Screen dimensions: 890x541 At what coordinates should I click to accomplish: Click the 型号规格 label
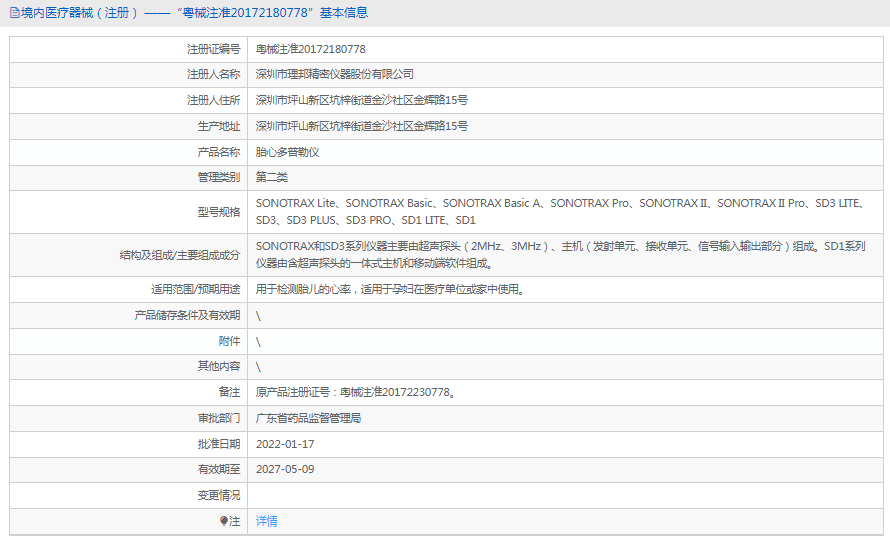(219, 212)
